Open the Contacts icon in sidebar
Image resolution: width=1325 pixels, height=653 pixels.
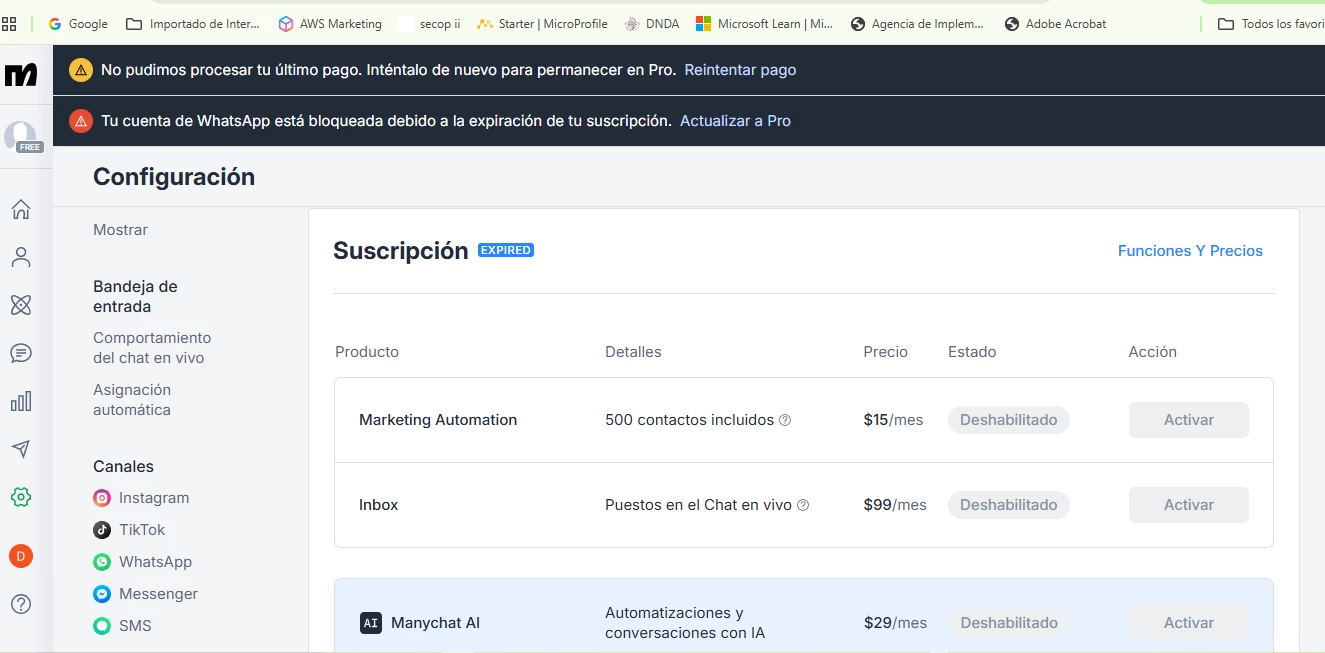click(x=21, y=258)
